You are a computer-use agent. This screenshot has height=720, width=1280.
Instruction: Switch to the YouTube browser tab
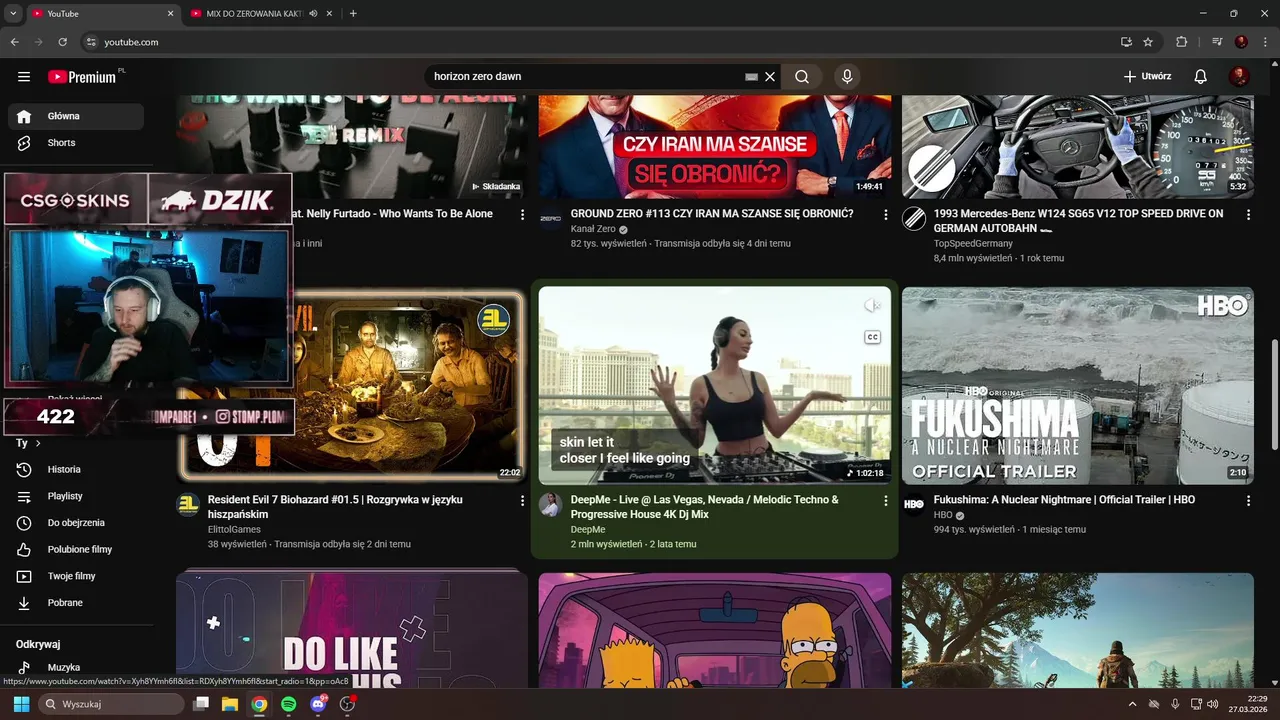pyautogui.click(x=102, y=14)
